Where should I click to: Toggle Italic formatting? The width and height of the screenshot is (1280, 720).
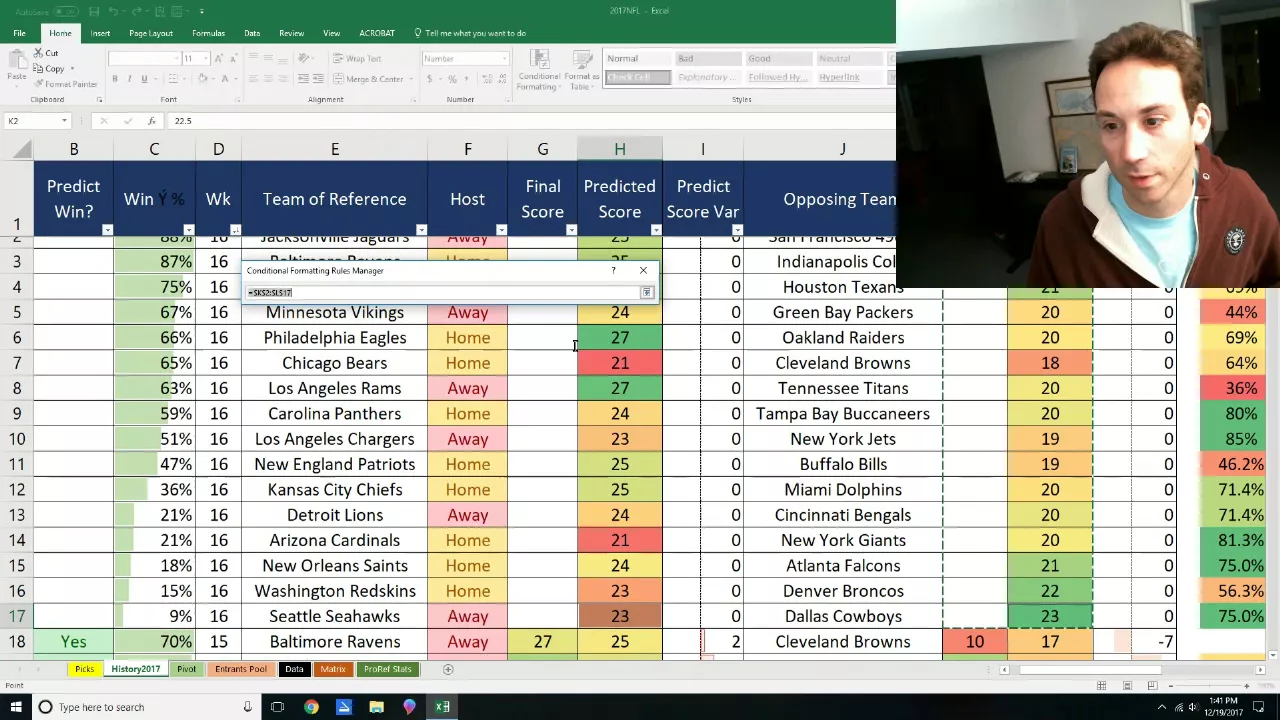(x=129, y=79)
